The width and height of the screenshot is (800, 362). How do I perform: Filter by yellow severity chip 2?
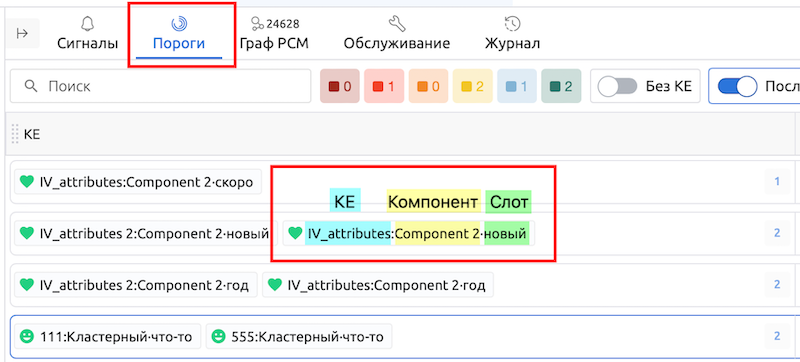(472, 86)
